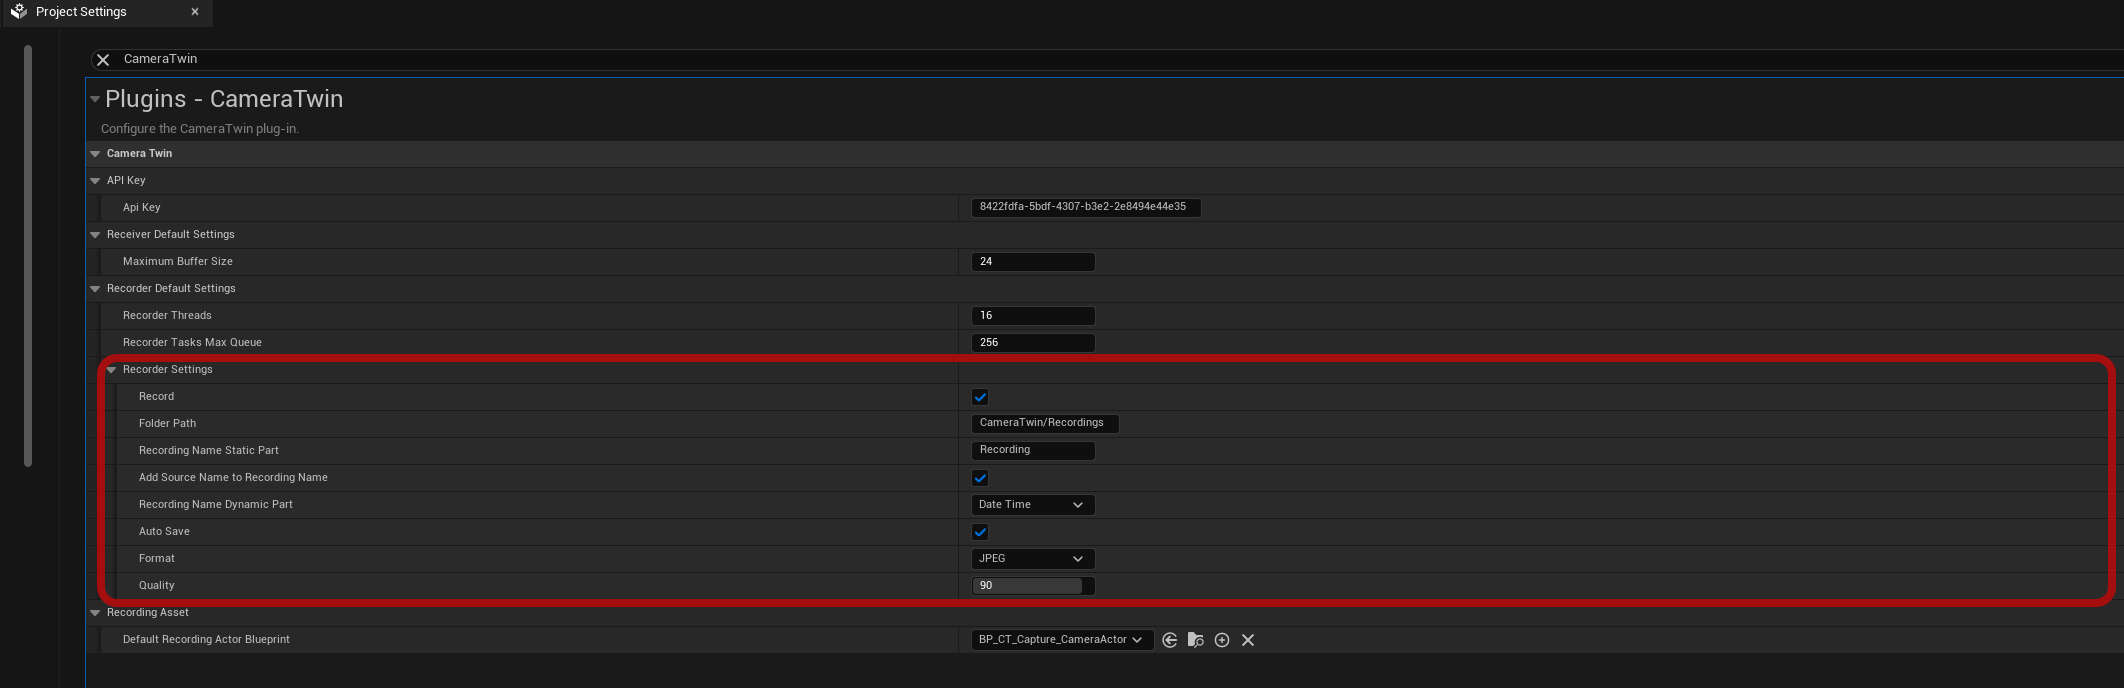
Task: Click the Folder Path input field
Action: tap(1044, 423)
